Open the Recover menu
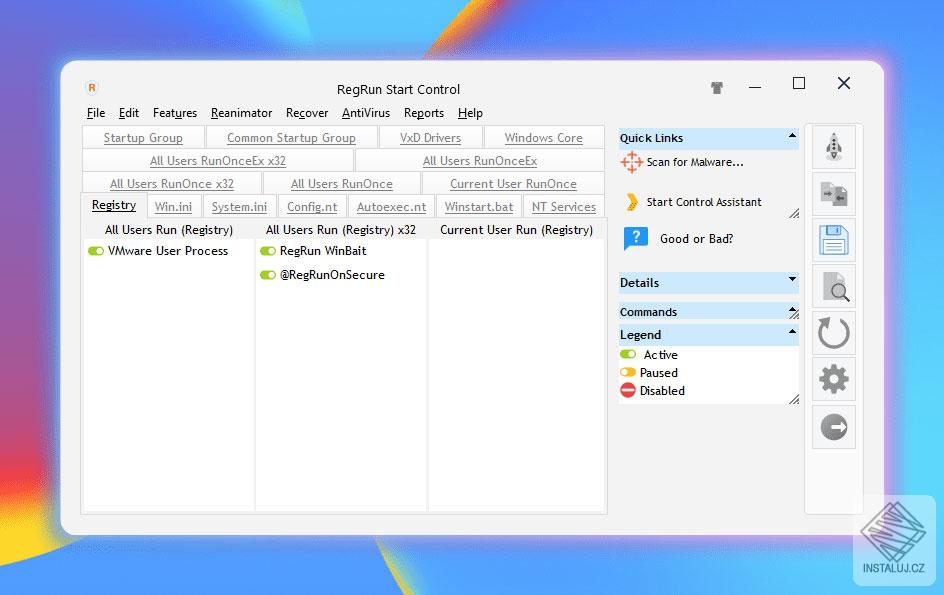Image resolution: width=944 pixels, height=595 pixels. tap(307, 113)
